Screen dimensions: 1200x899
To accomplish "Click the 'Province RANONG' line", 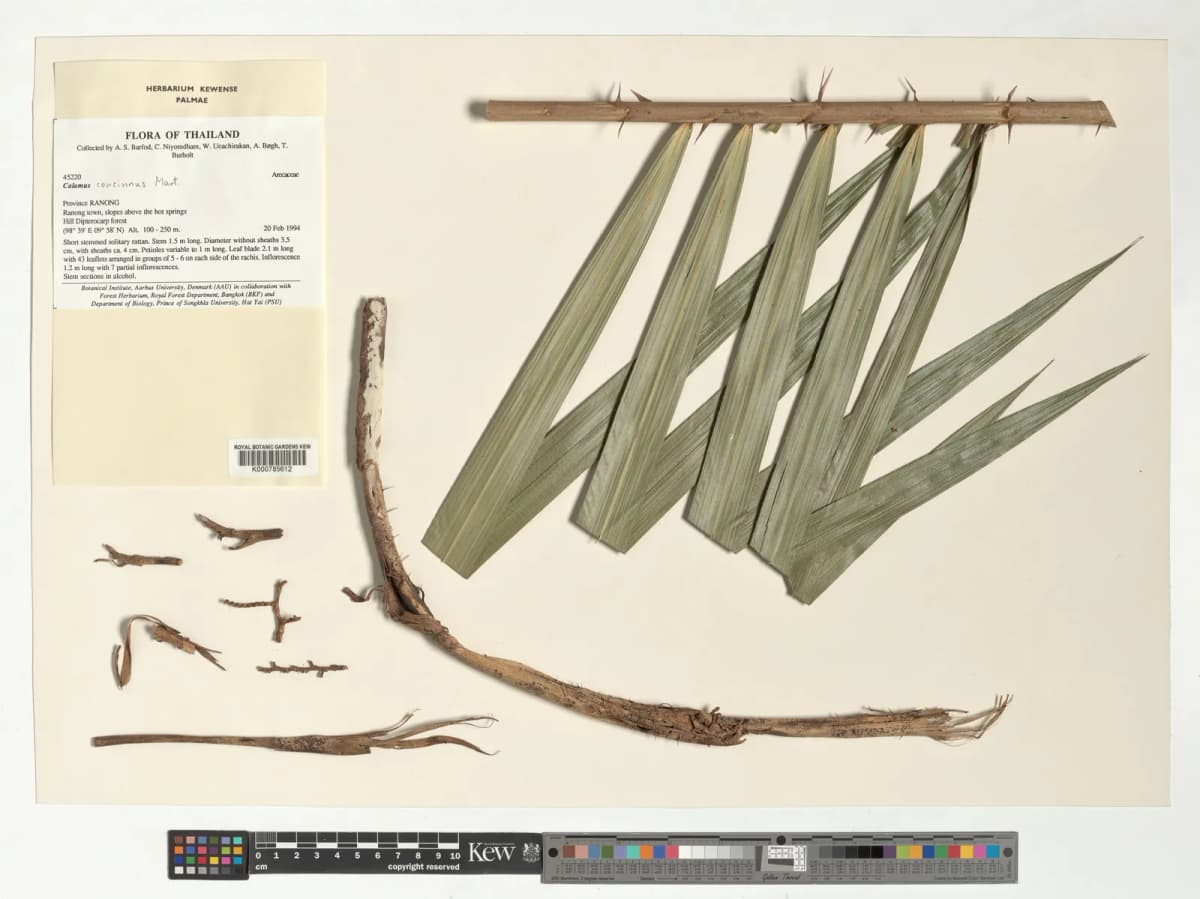I will click(x=91, y=203).
